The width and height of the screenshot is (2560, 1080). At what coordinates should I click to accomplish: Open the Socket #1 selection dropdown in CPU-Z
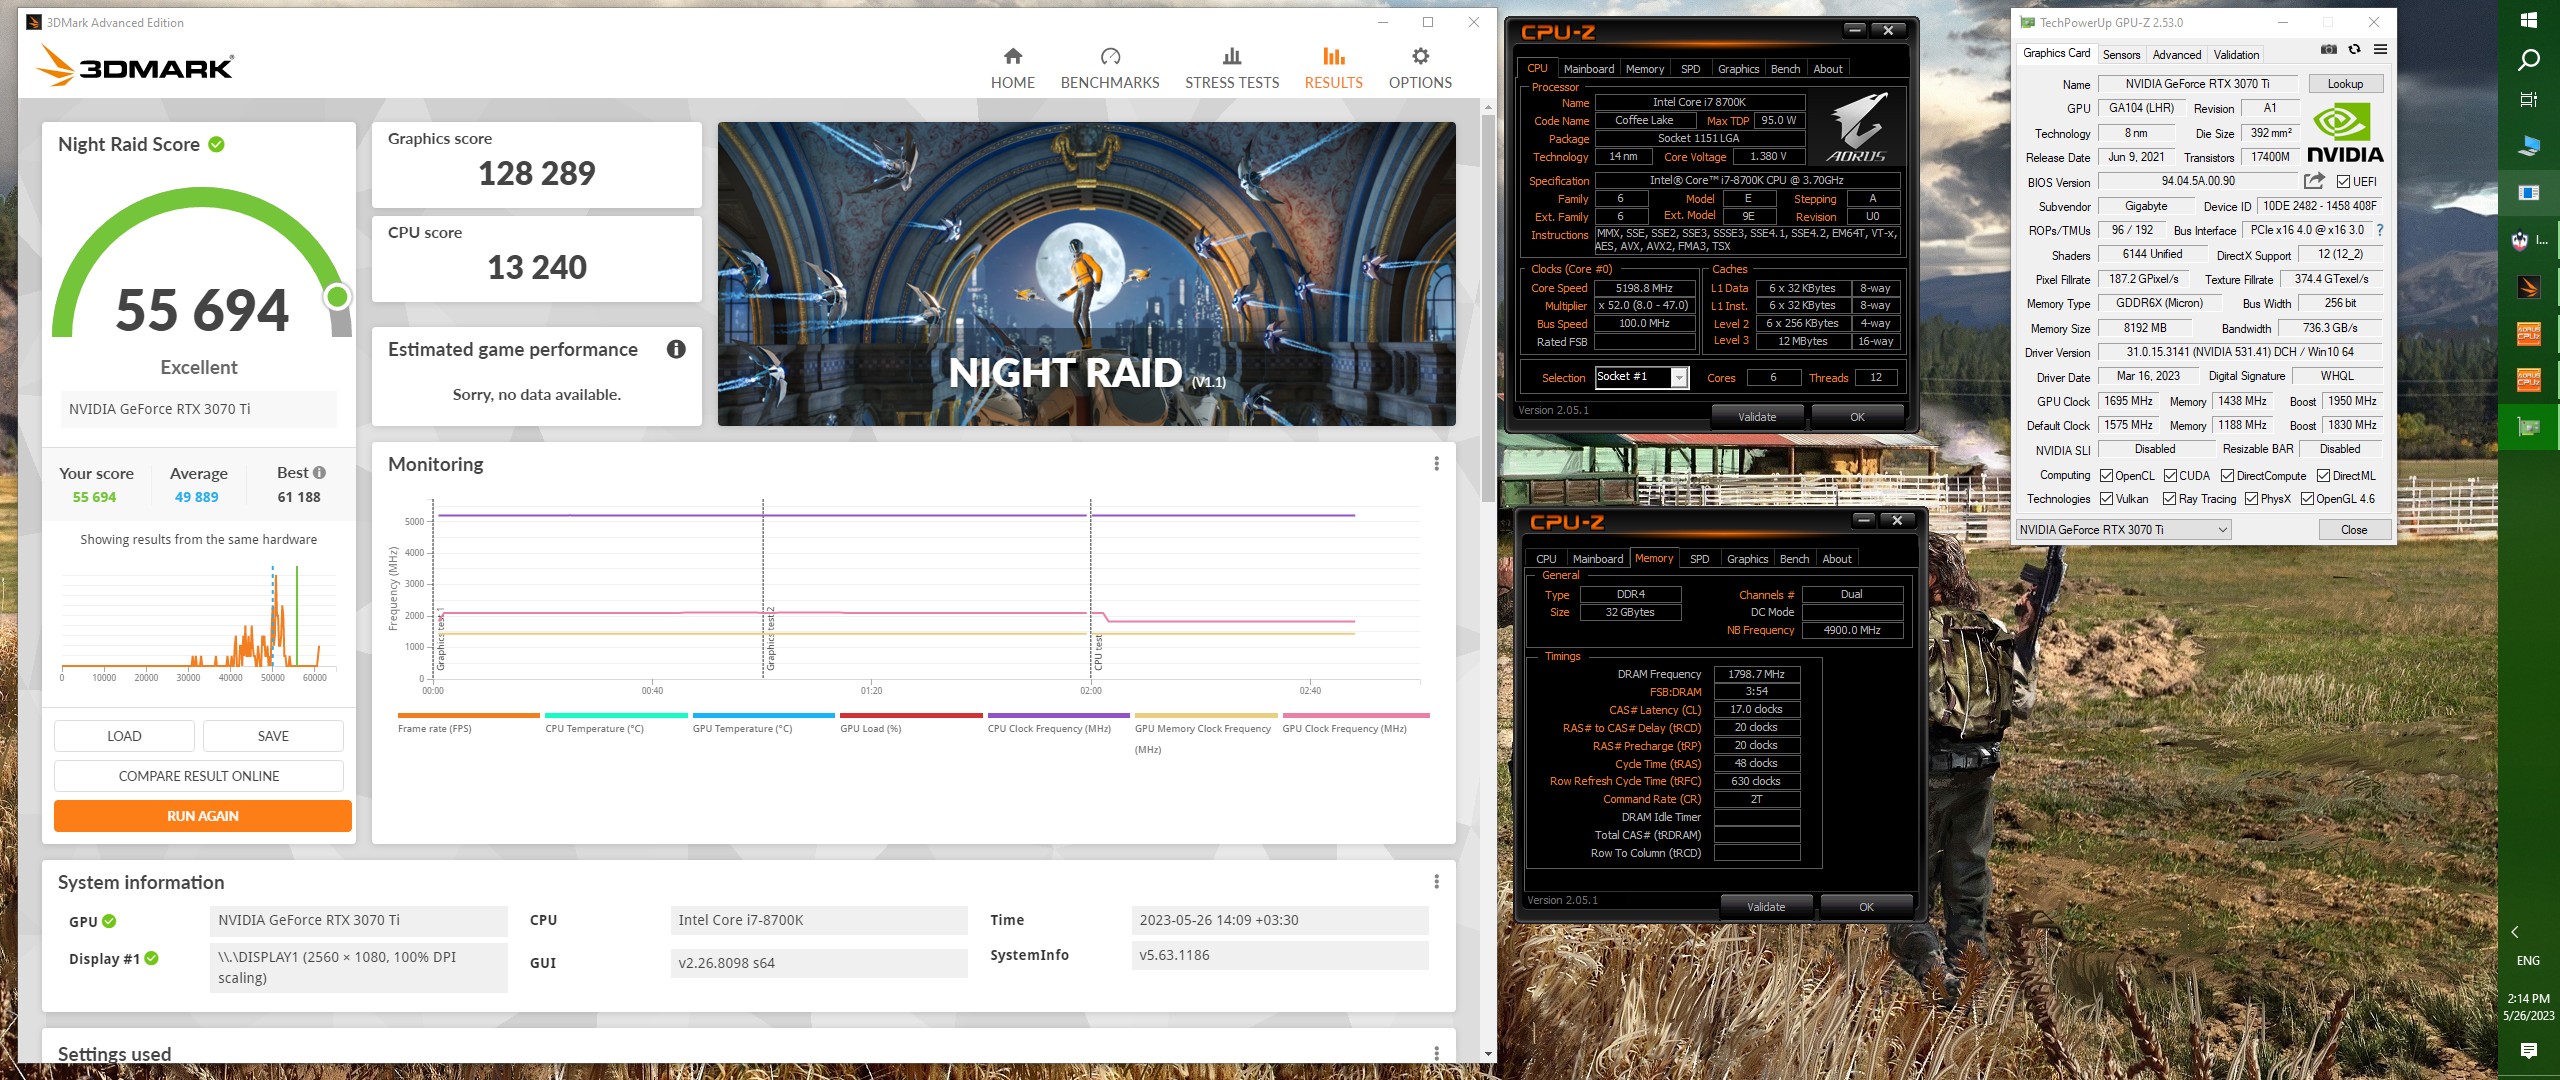click(x=1680, y=377)
